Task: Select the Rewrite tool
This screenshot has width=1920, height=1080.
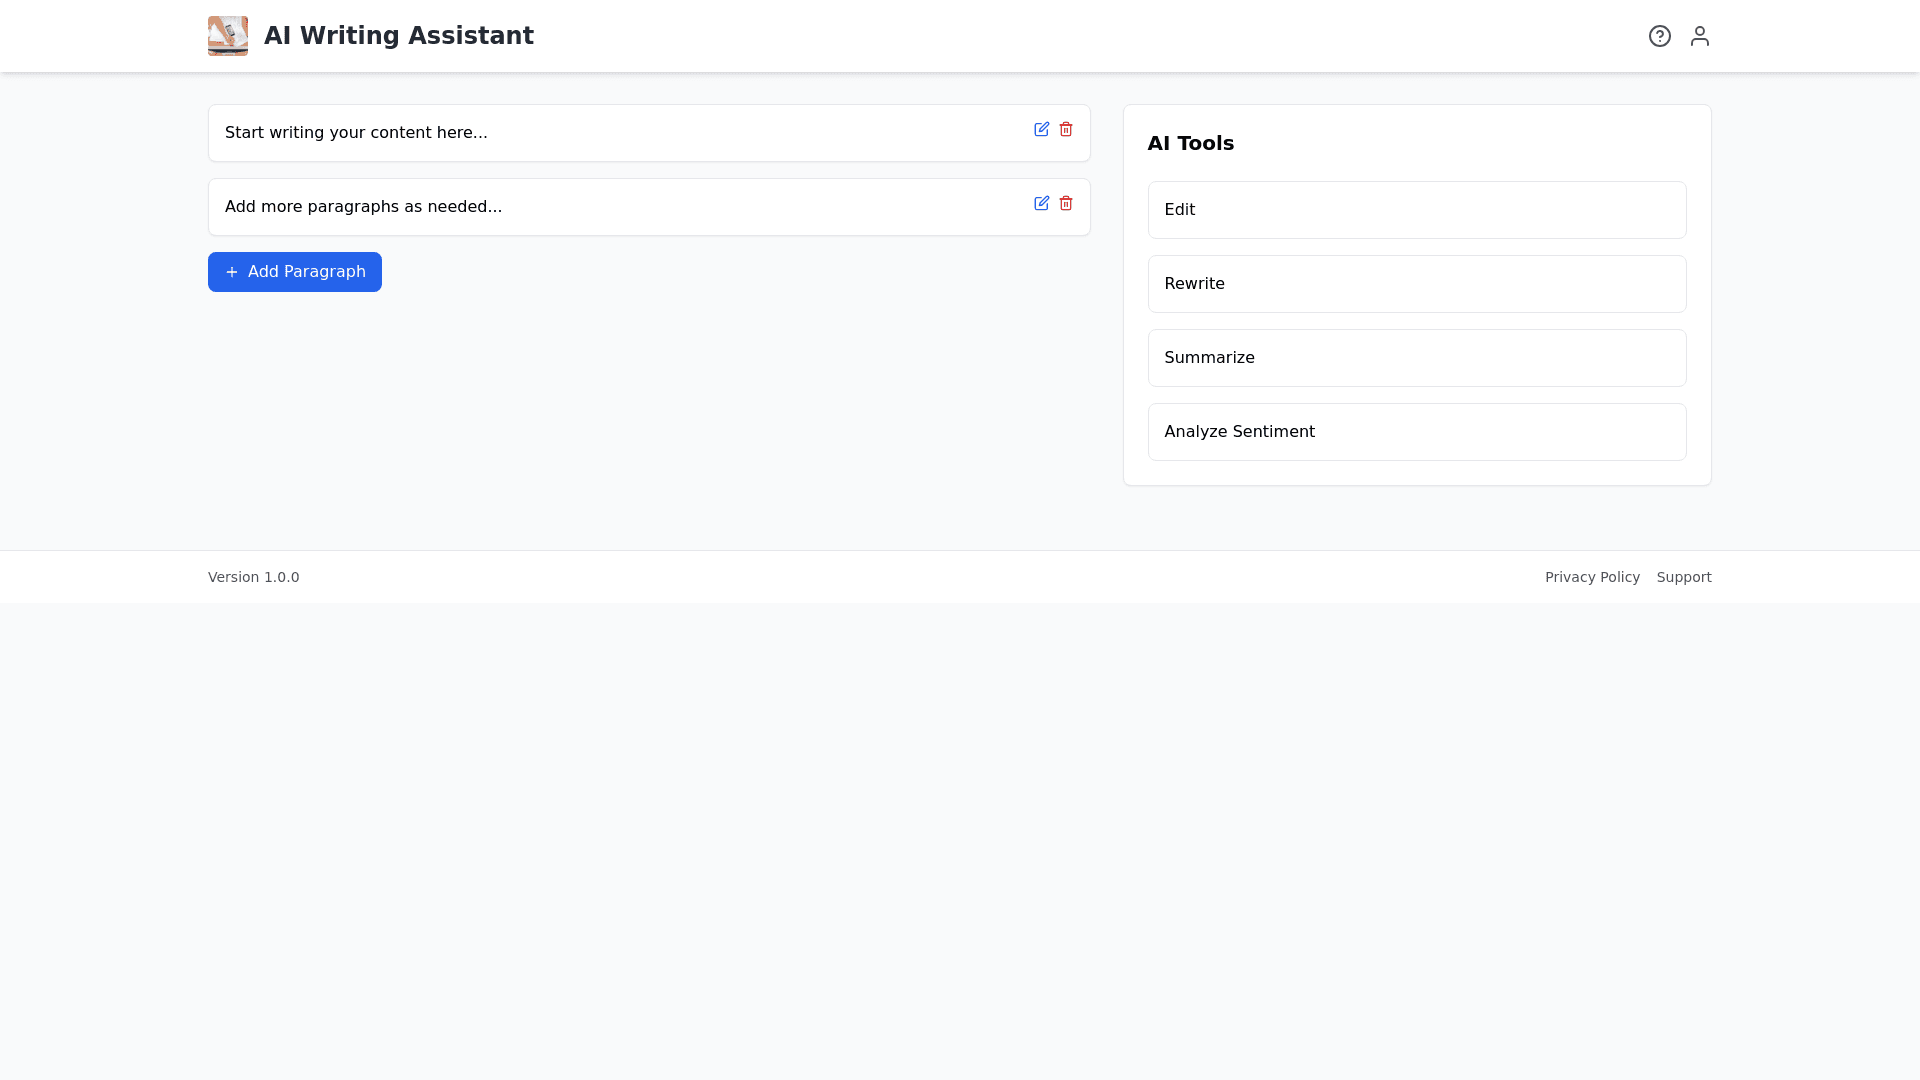Action: click(1417, 284)
